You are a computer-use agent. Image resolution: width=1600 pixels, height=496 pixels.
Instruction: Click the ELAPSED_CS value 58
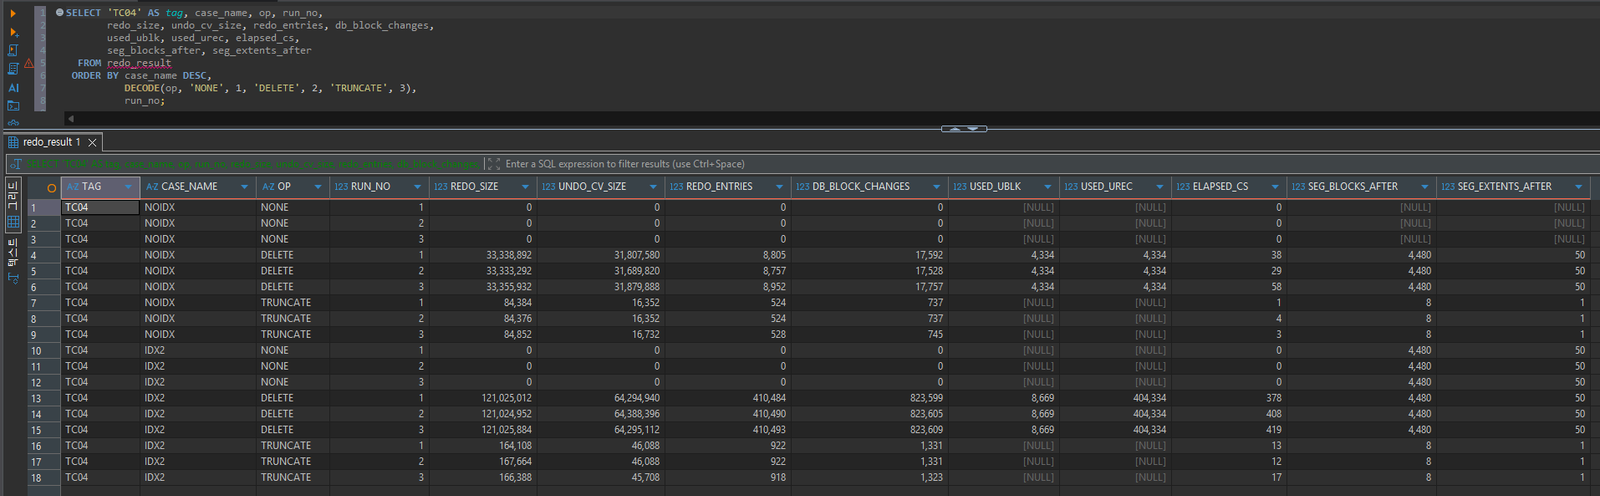(x=1276, y=287)
